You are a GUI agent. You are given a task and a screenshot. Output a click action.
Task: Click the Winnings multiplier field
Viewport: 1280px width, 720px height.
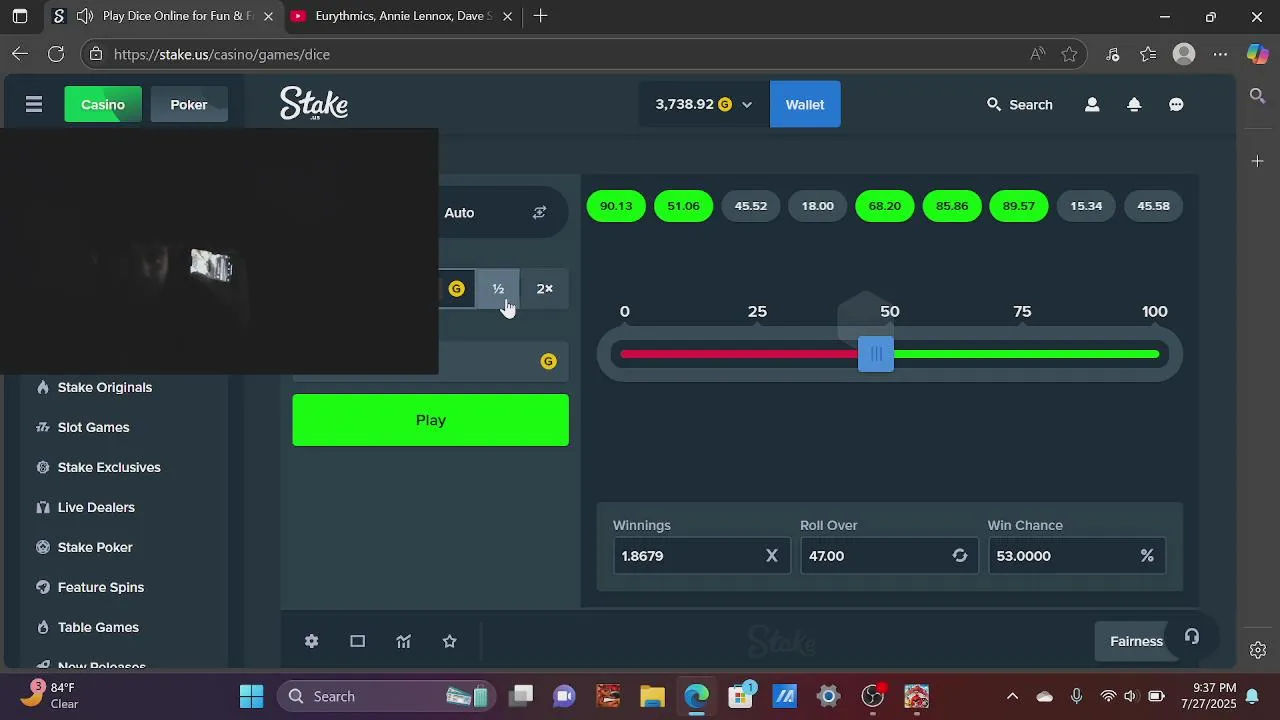coord(701,556)
